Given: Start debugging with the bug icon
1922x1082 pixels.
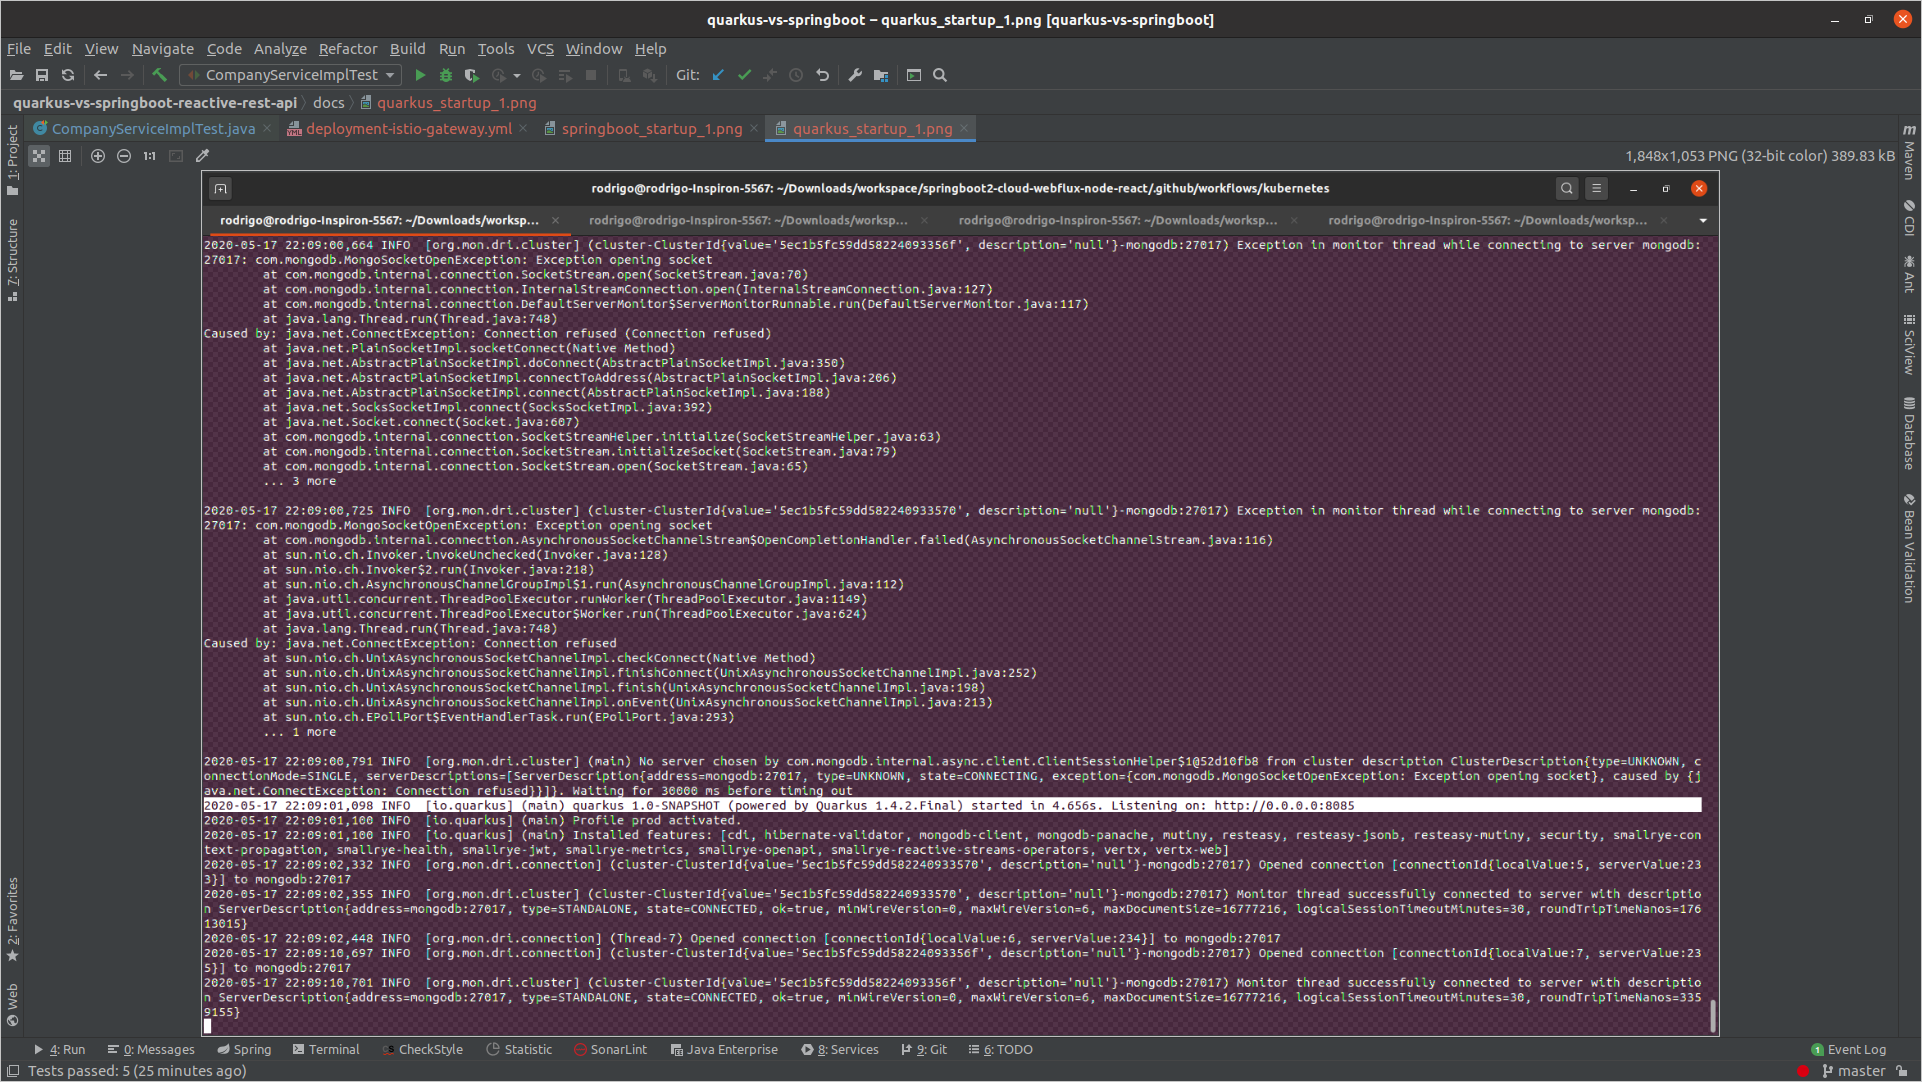Looking at the screenshot, I should (x=446, y=75).
